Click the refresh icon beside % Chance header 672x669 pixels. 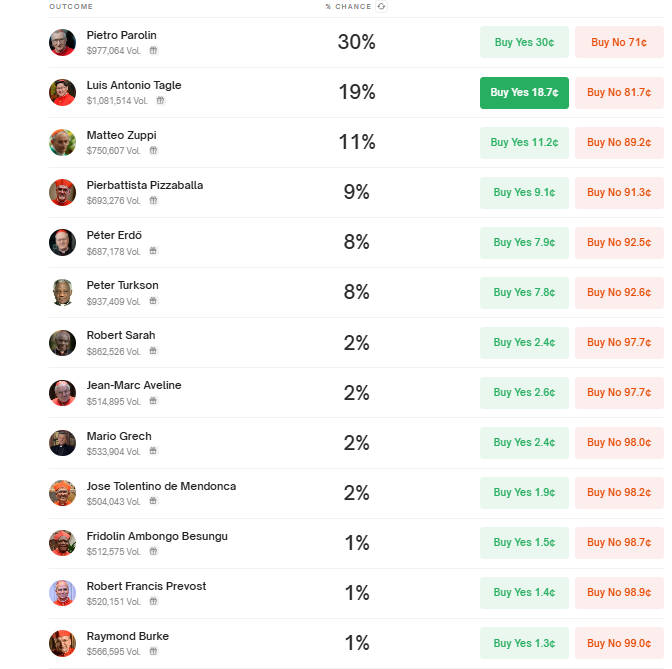[381, 6]
